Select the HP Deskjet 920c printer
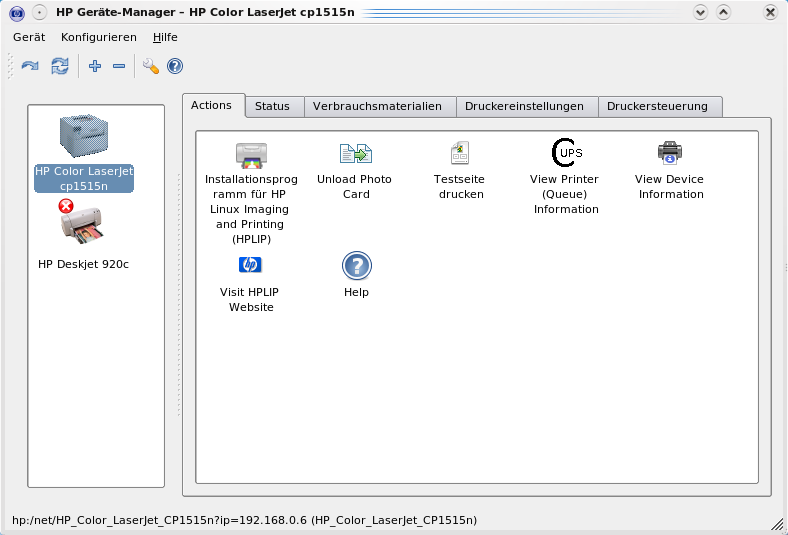This screenshot has height=535, width=788. 83,235
